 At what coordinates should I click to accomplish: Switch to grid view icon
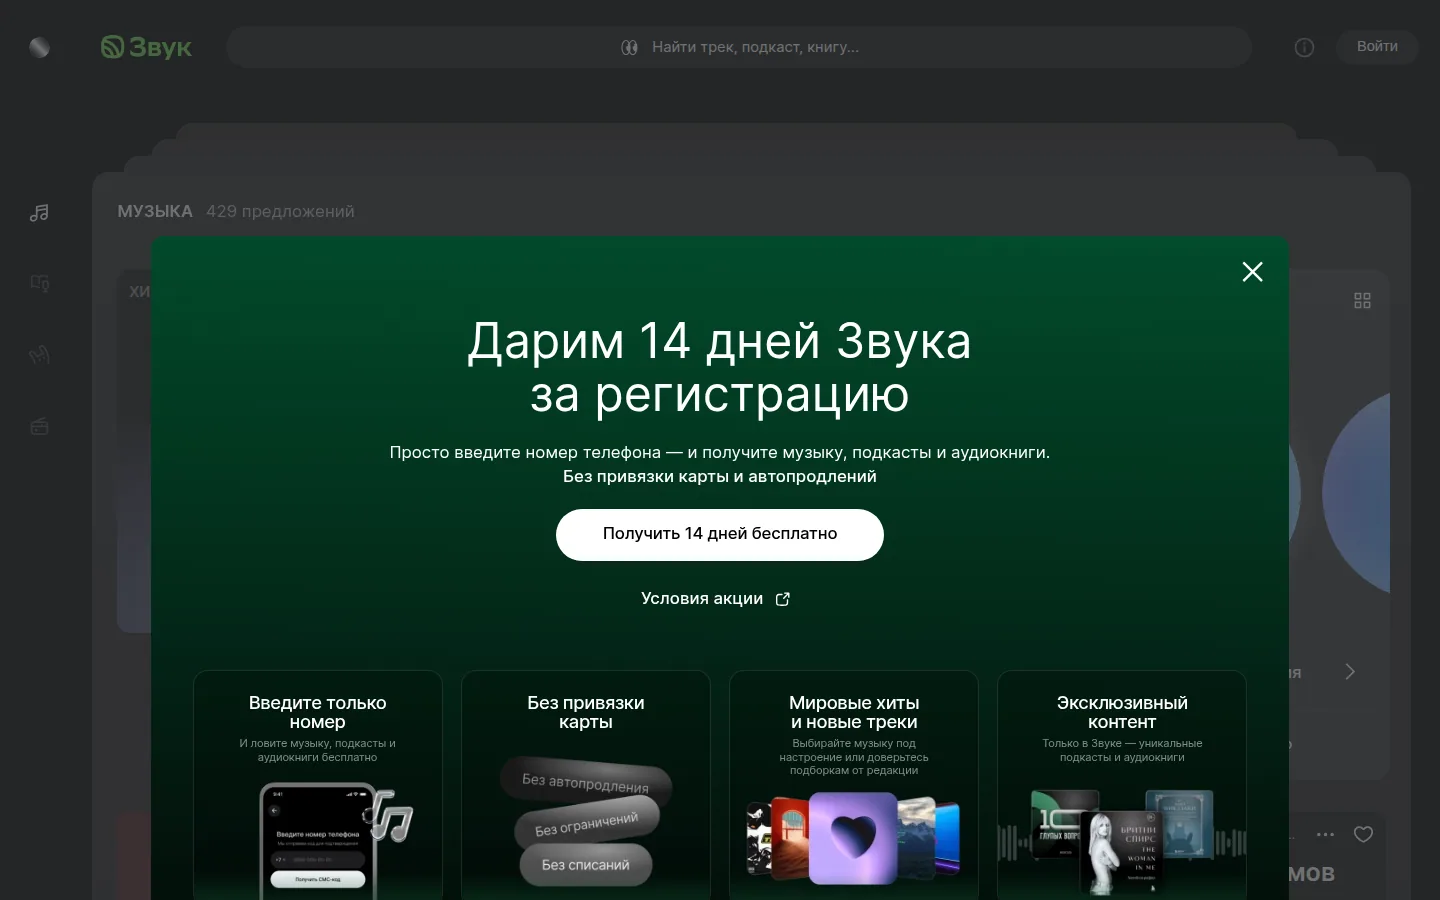click(x=1362, y=301)
